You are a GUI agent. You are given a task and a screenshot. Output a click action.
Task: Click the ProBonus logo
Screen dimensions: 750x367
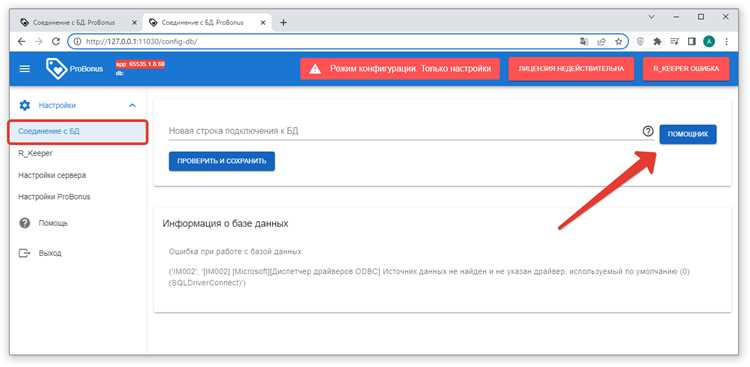coord(74,69)
